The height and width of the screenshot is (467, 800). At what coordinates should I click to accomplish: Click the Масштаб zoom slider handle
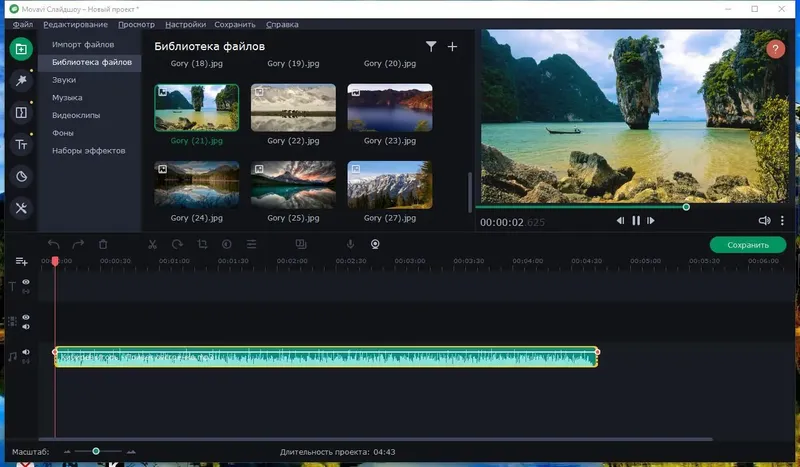click(96, 451)
